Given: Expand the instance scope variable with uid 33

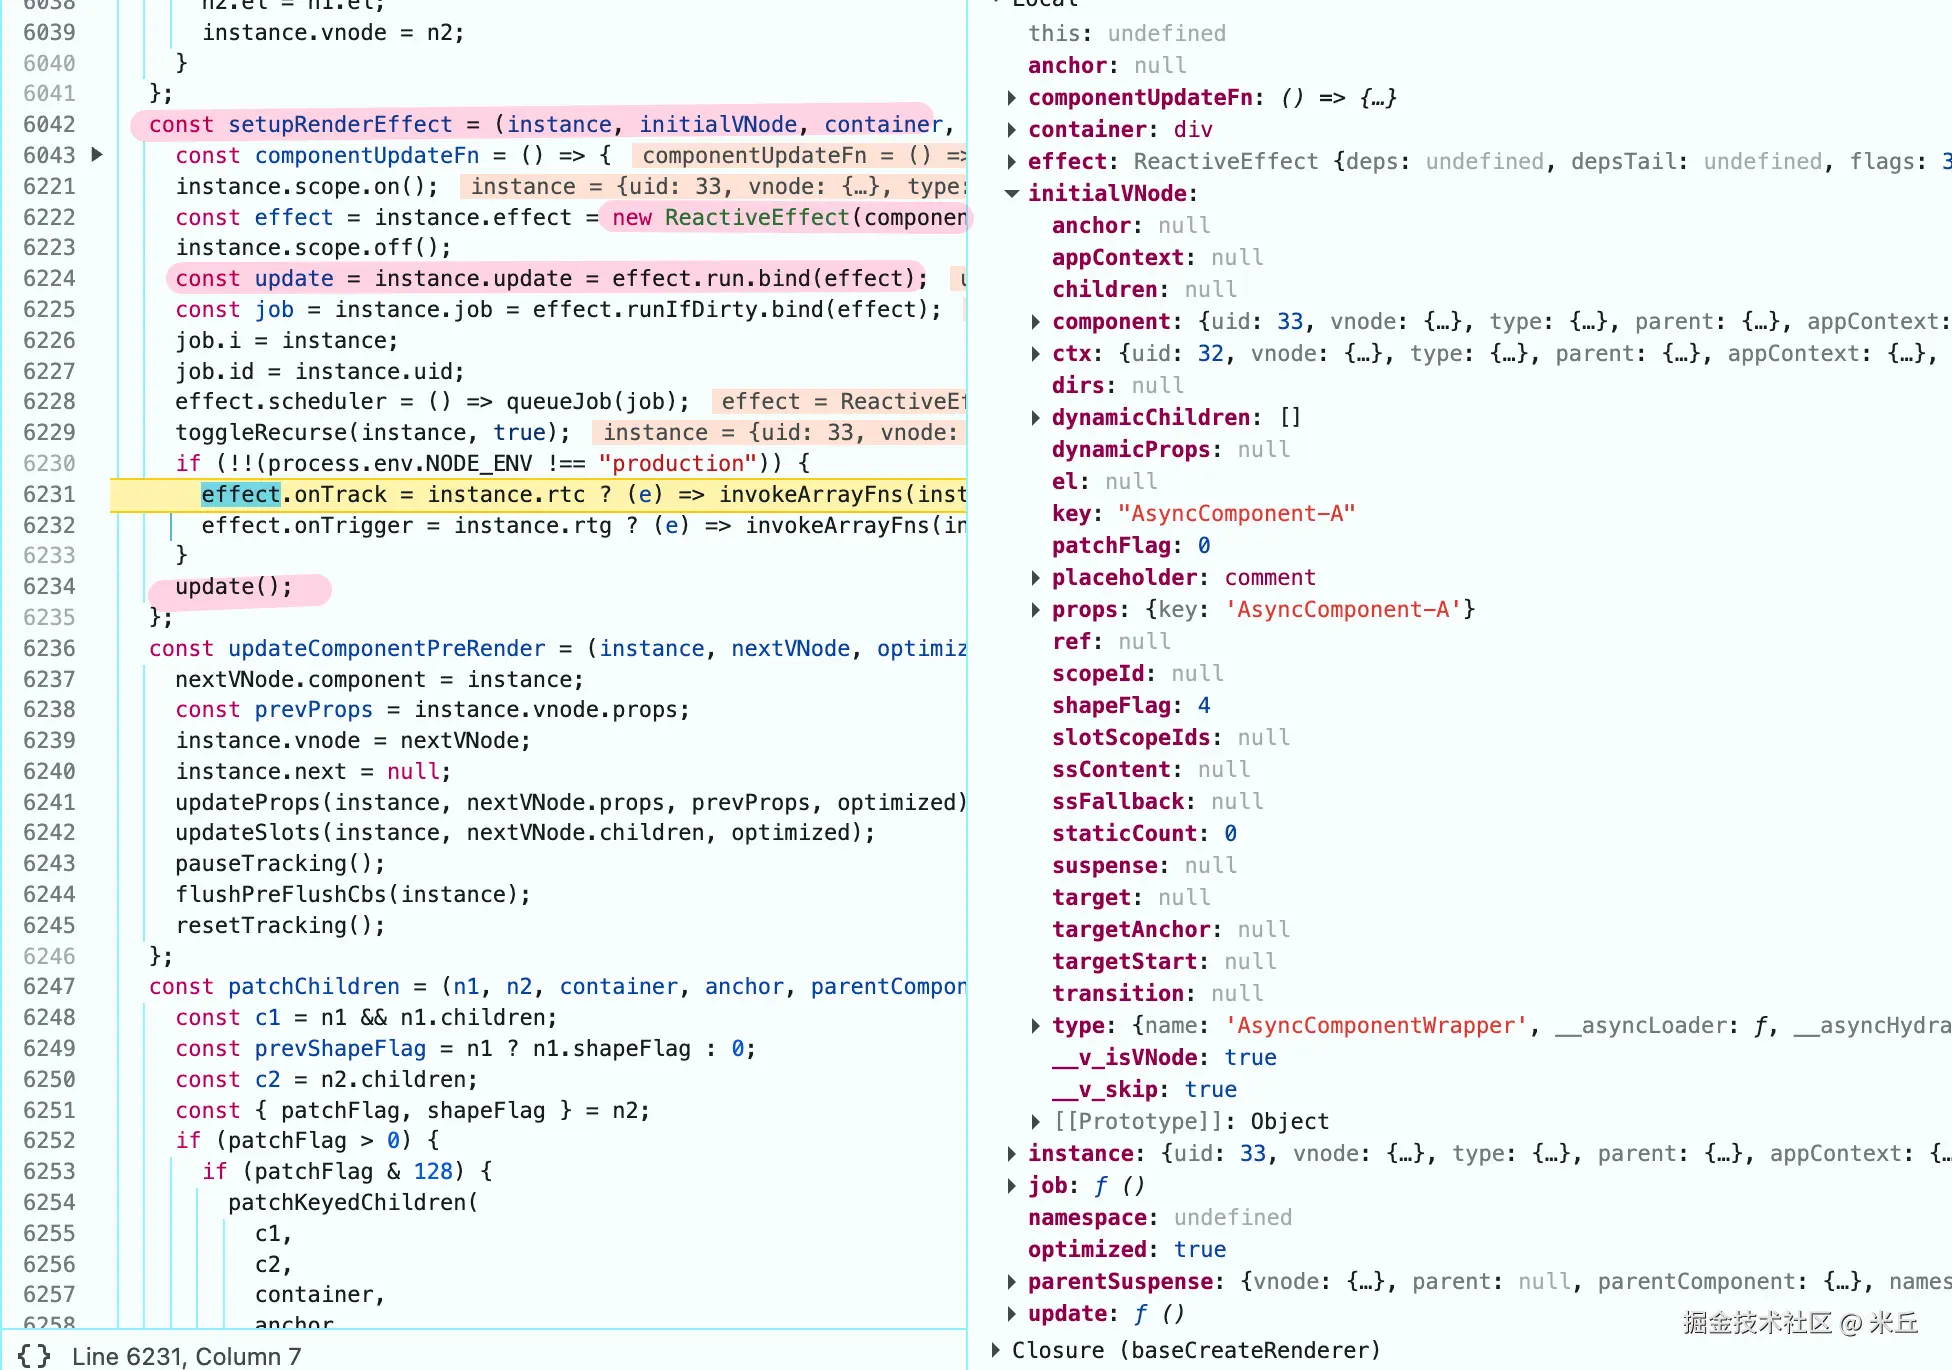Looking at the screenshot, I should (1012, 1154).
